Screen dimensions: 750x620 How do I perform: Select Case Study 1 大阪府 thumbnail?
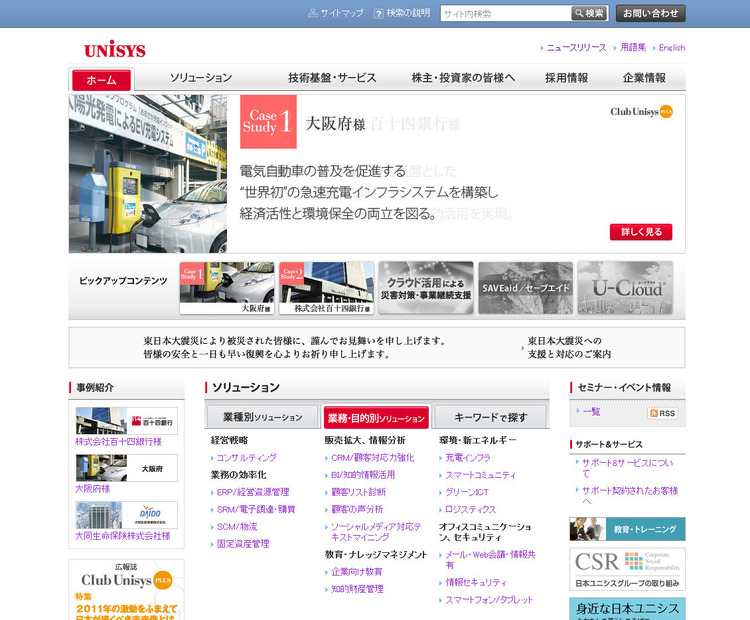tap(227, 288)
